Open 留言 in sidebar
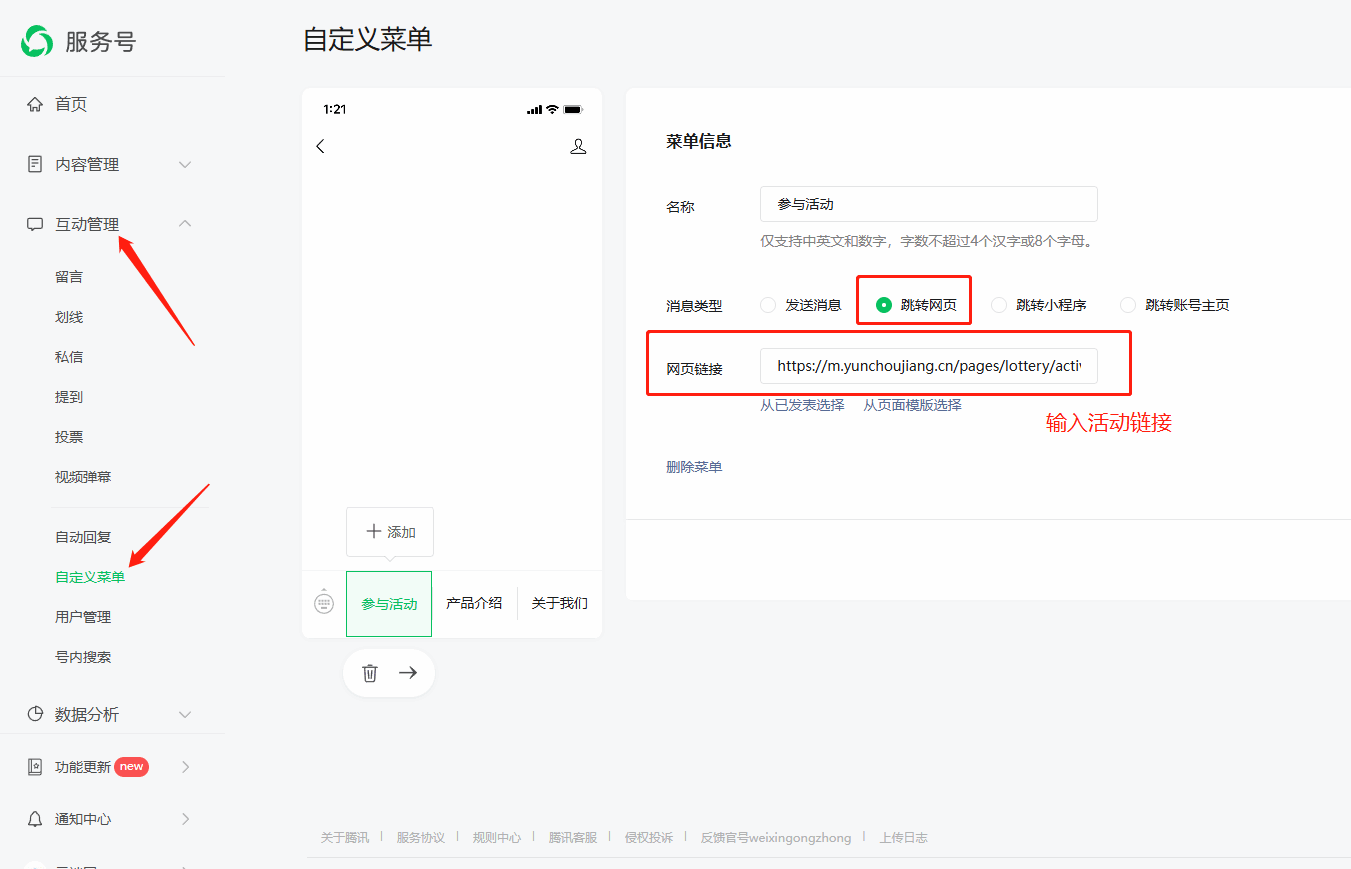This screenshot has width=1351, height=869. pos(69,277)
